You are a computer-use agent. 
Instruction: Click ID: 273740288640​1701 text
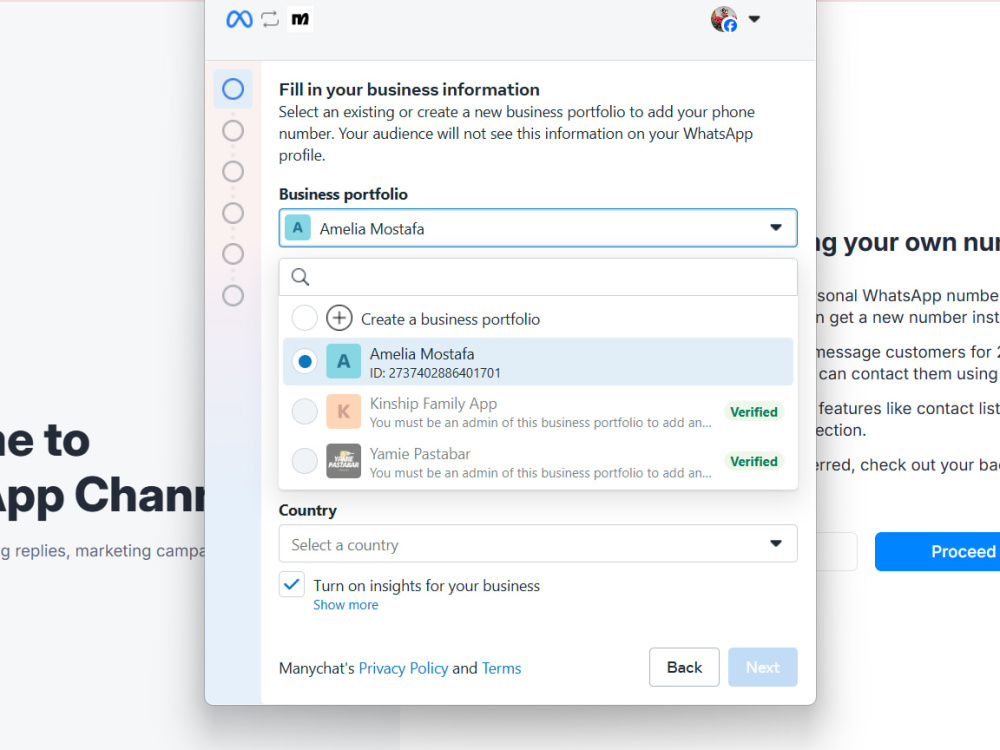435,373
